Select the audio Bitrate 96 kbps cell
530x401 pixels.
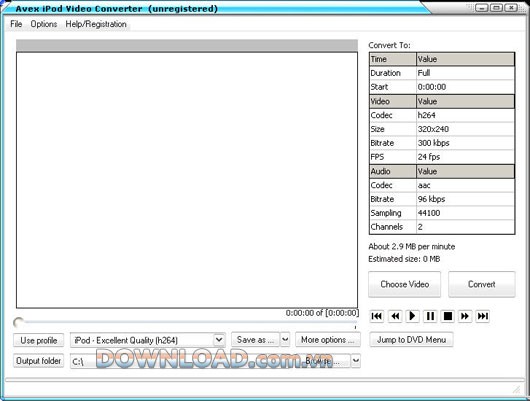click(465, 199)
